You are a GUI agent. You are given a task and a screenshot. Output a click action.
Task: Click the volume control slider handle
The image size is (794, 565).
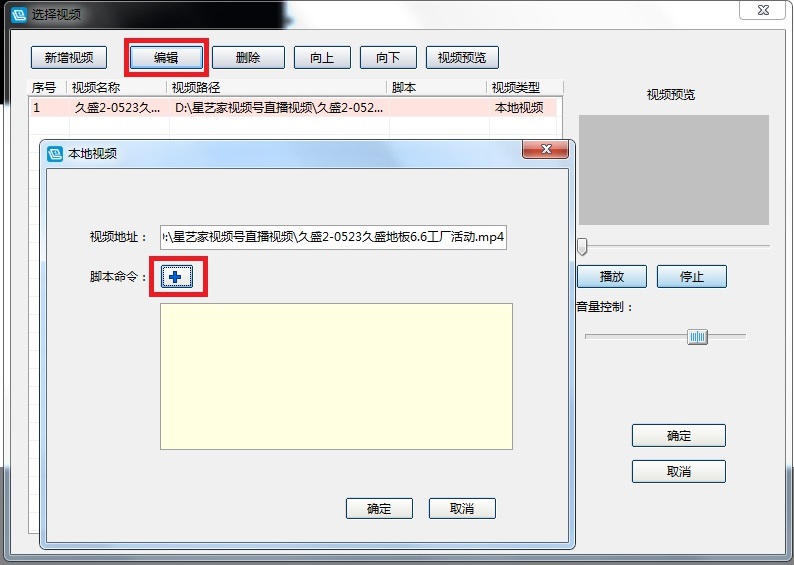coord(697,337)
